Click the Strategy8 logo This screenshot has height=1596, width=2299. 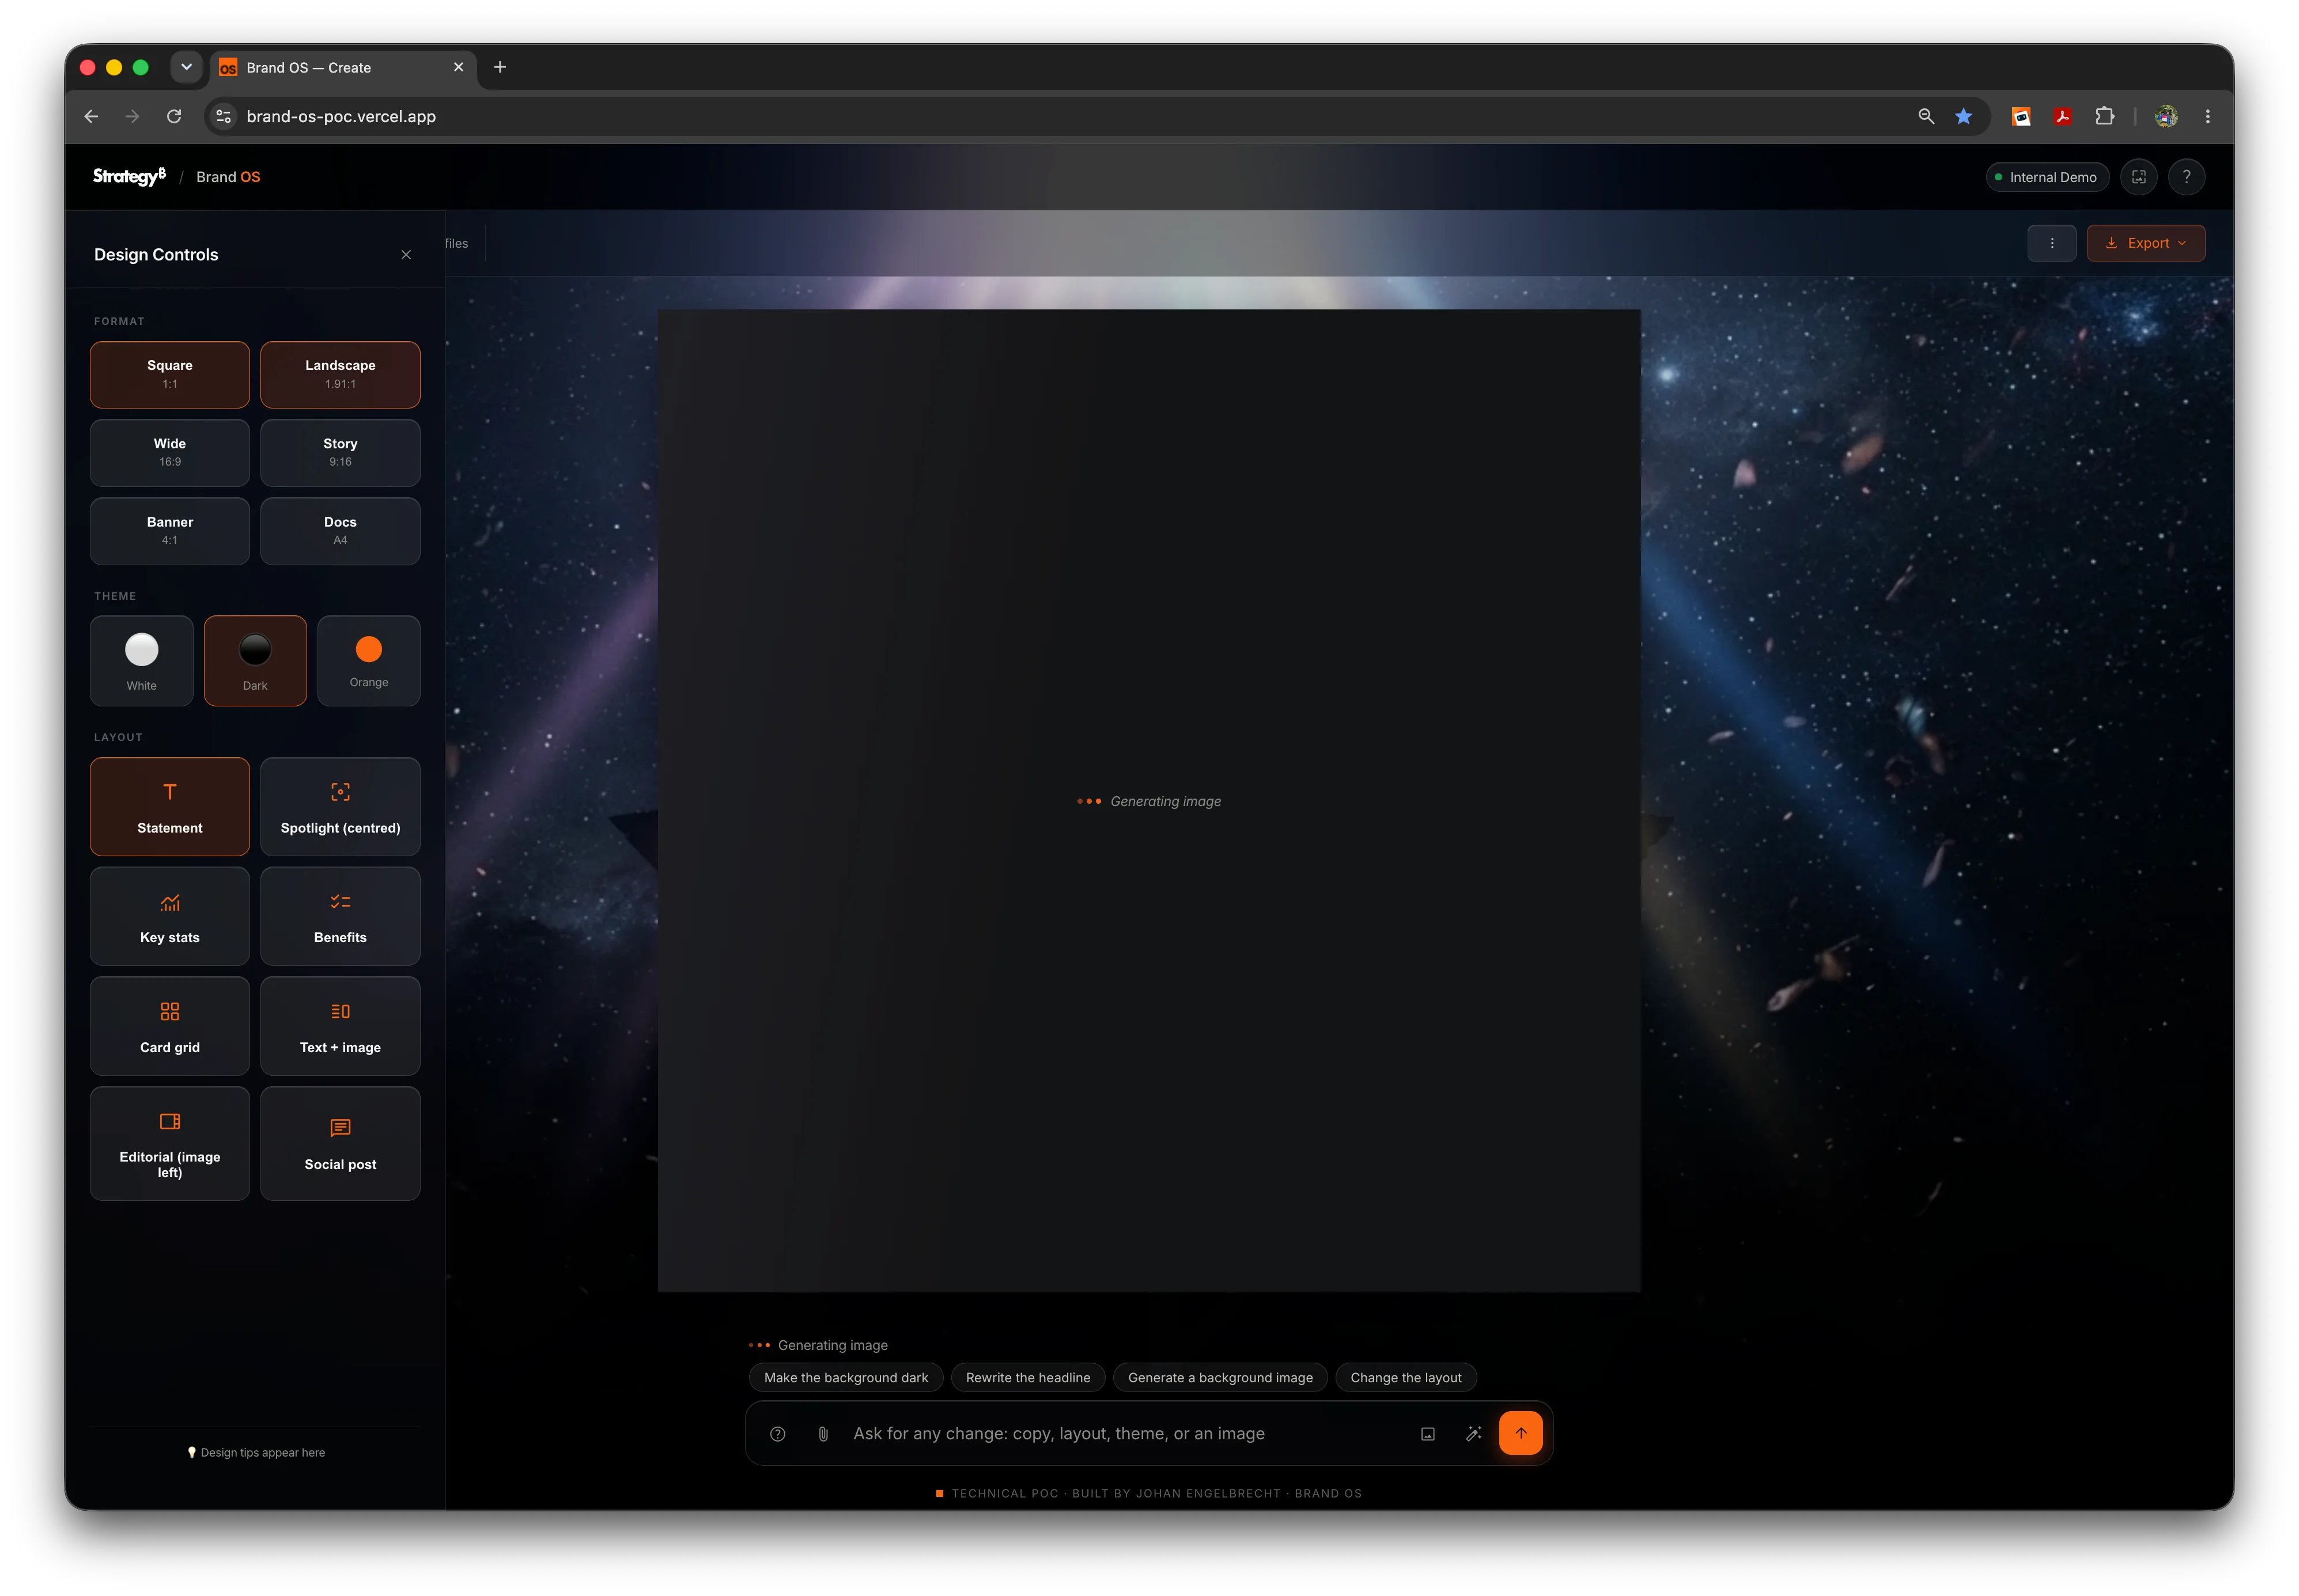coord(129,177)
